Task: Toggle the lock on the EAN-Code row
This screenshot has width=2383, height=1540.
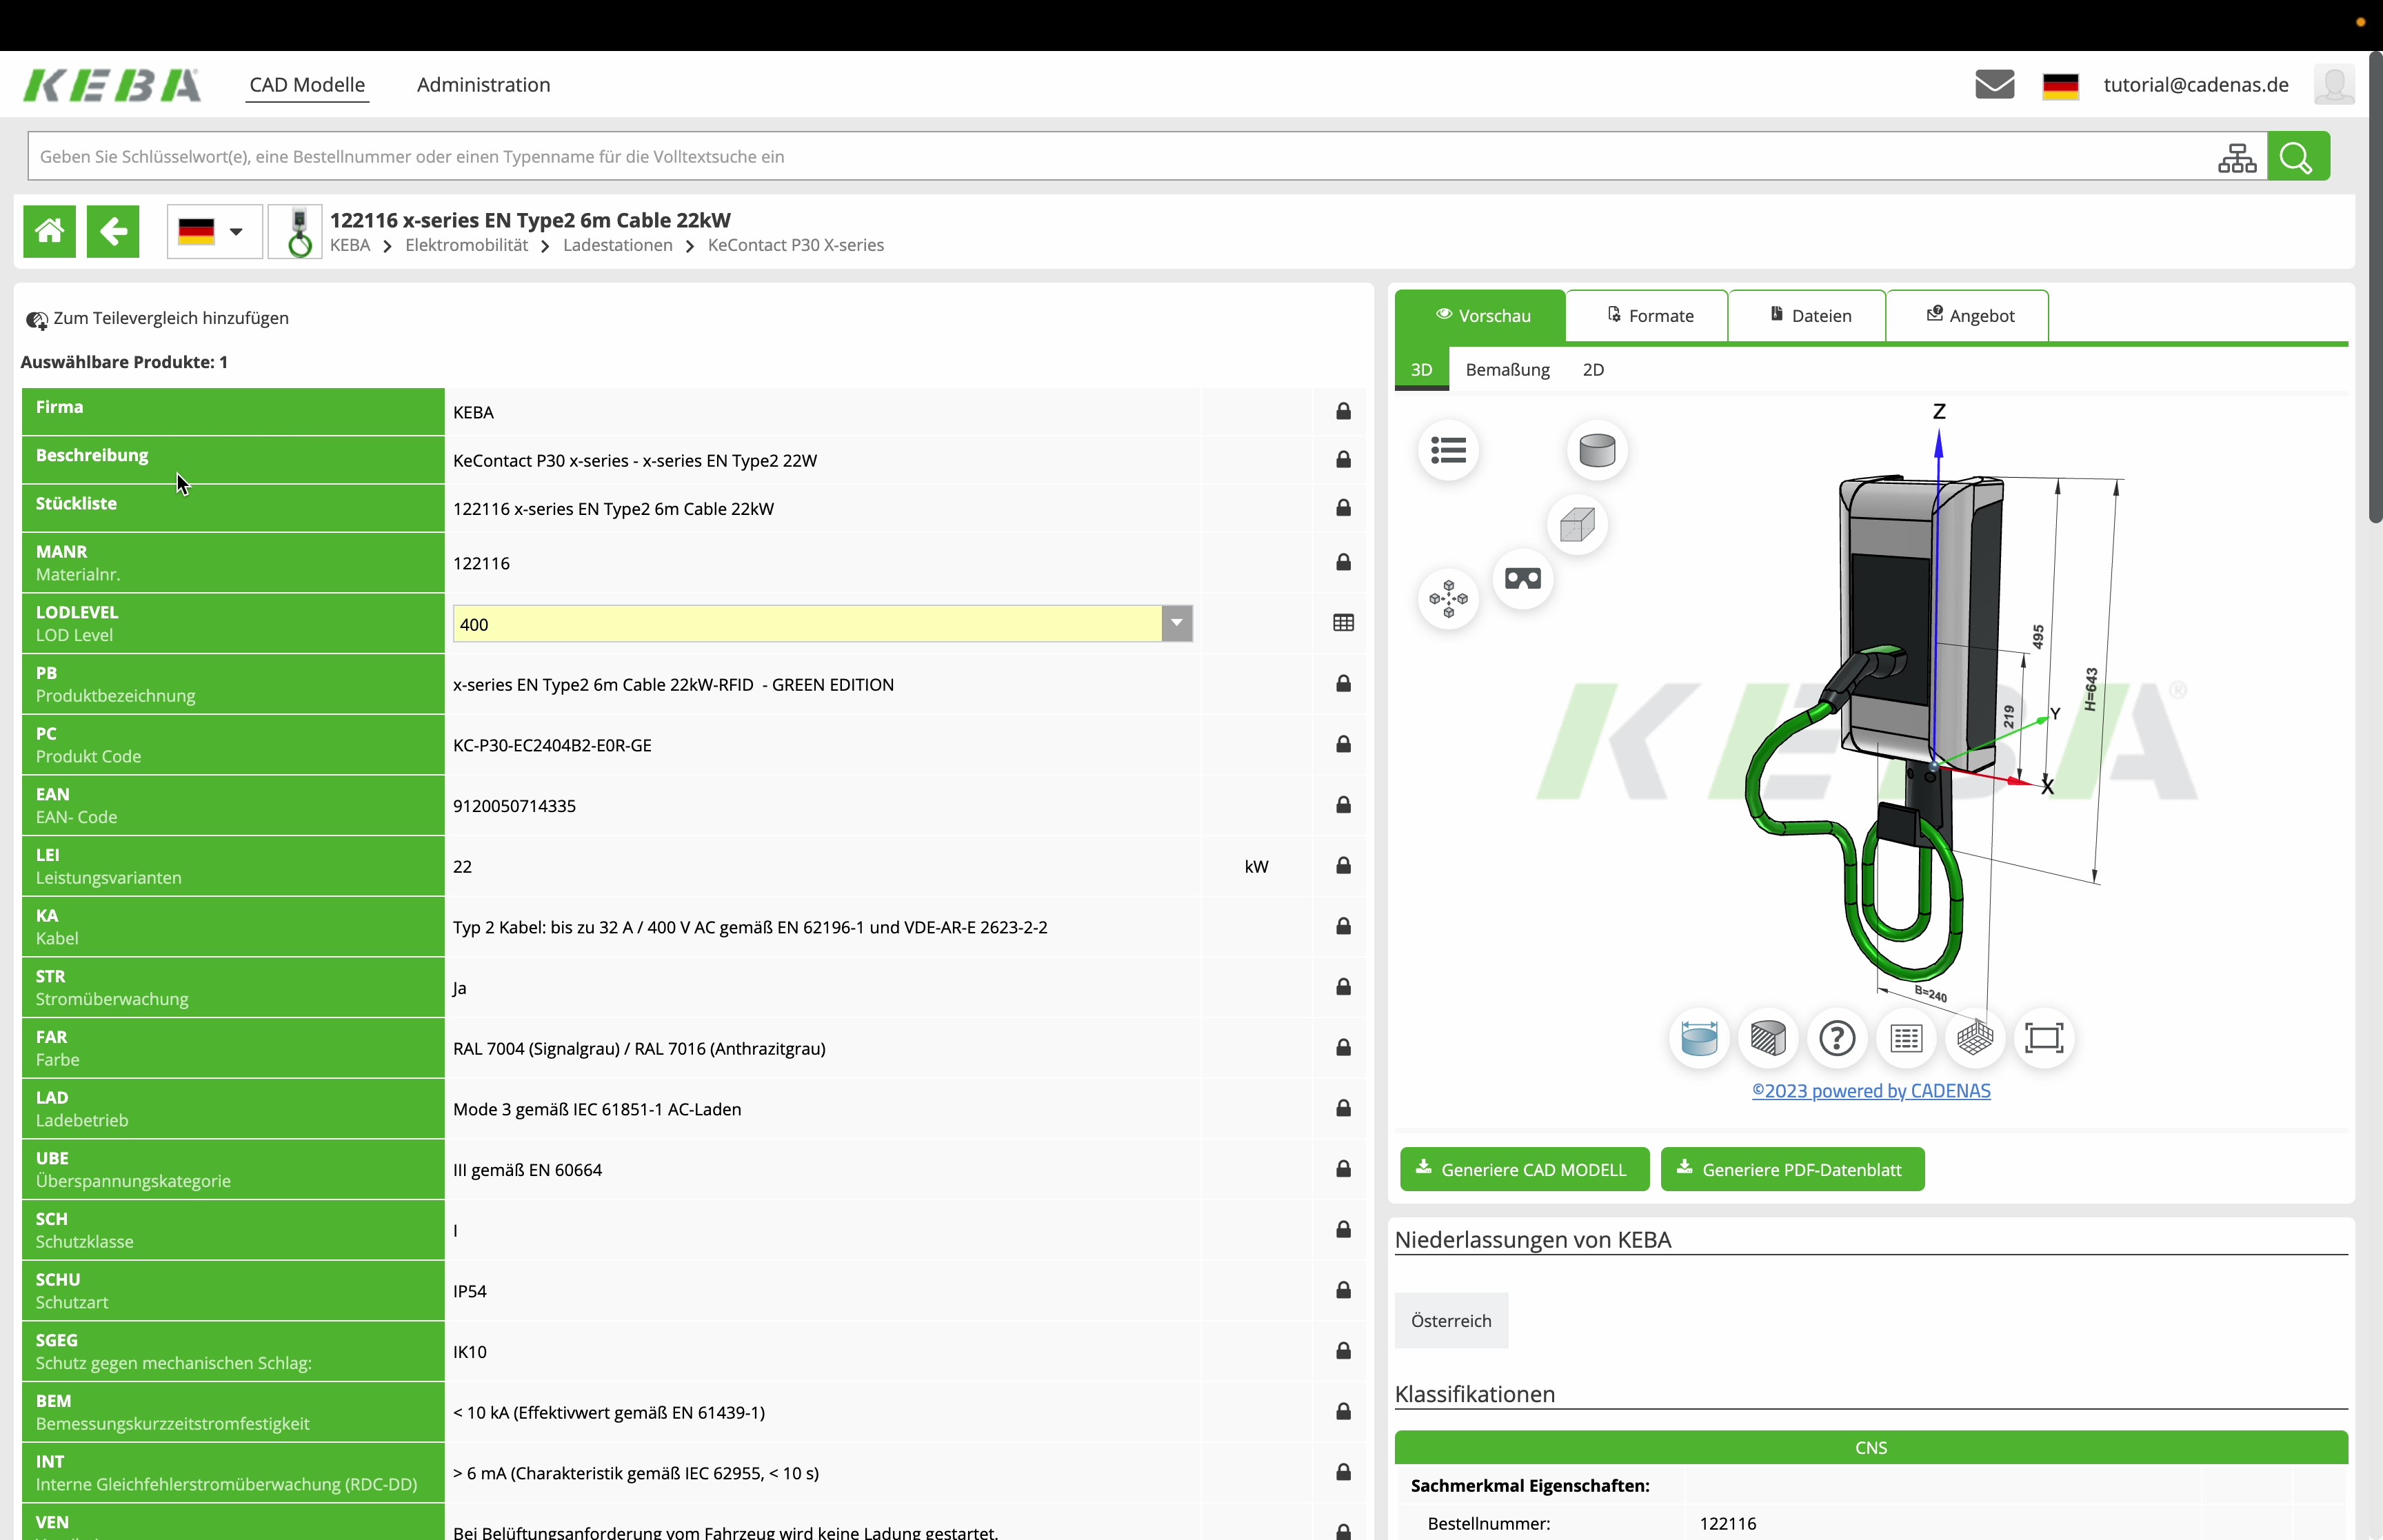Action: (1343, 805)
